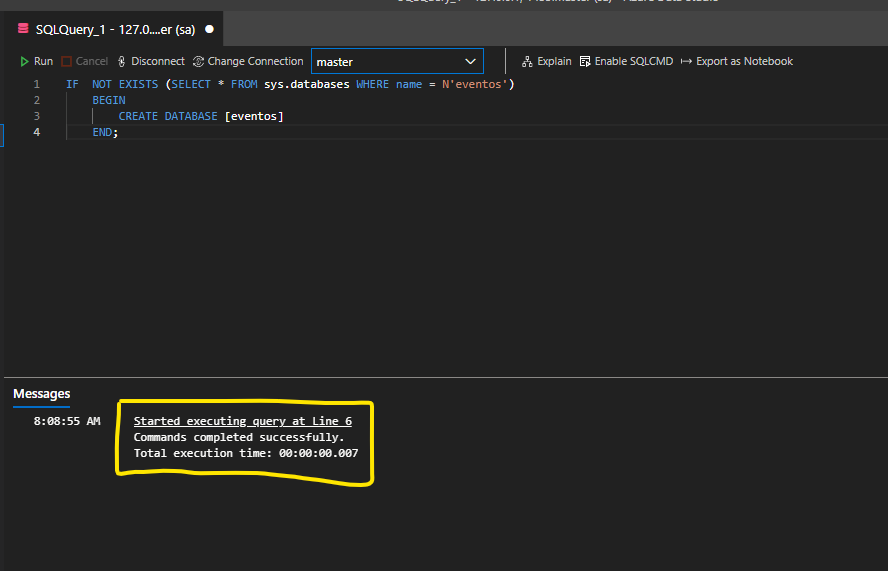Click the Export as Notebook arrow icon

tap(686, 61)
